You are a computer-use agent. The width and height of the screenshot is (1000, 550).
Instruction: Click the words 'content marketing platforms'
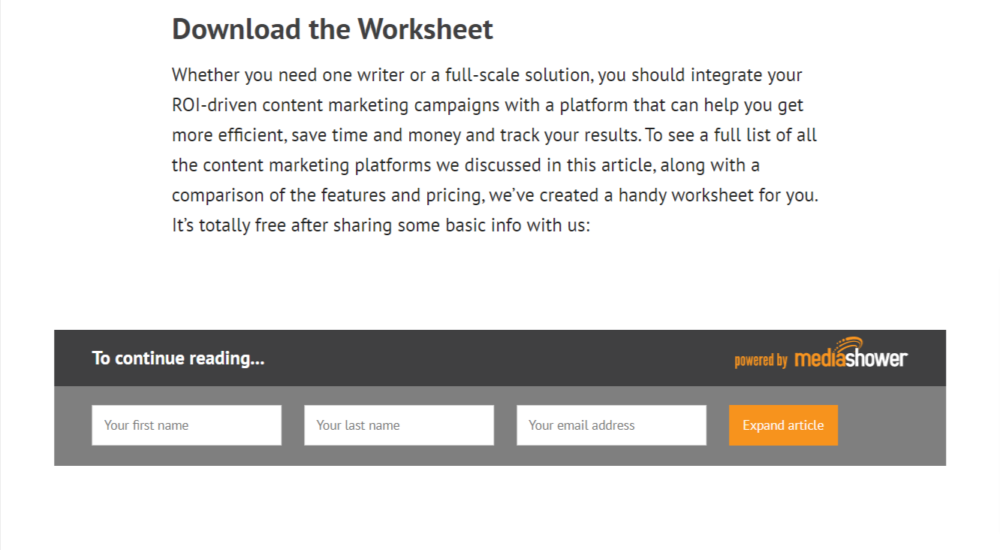tap(299, 165)
